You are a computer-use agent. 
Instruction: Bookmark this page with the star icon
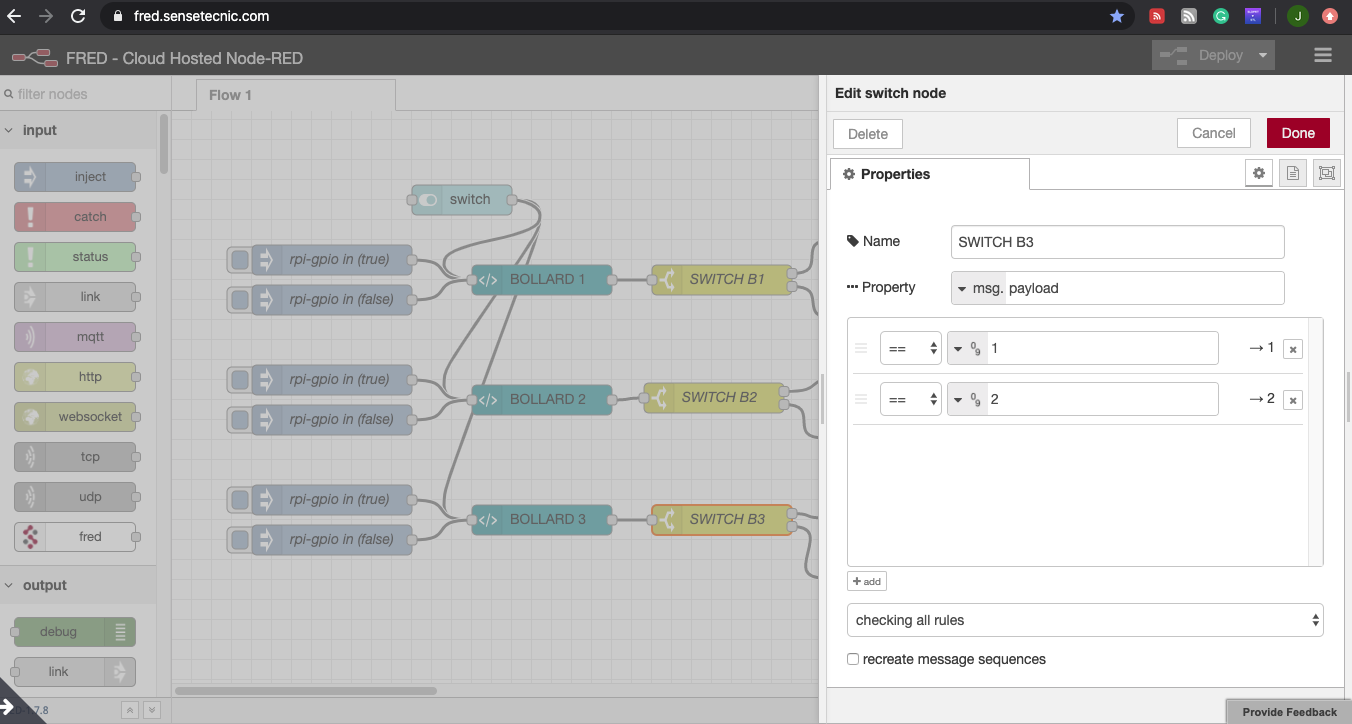[x=1117, y=16]
